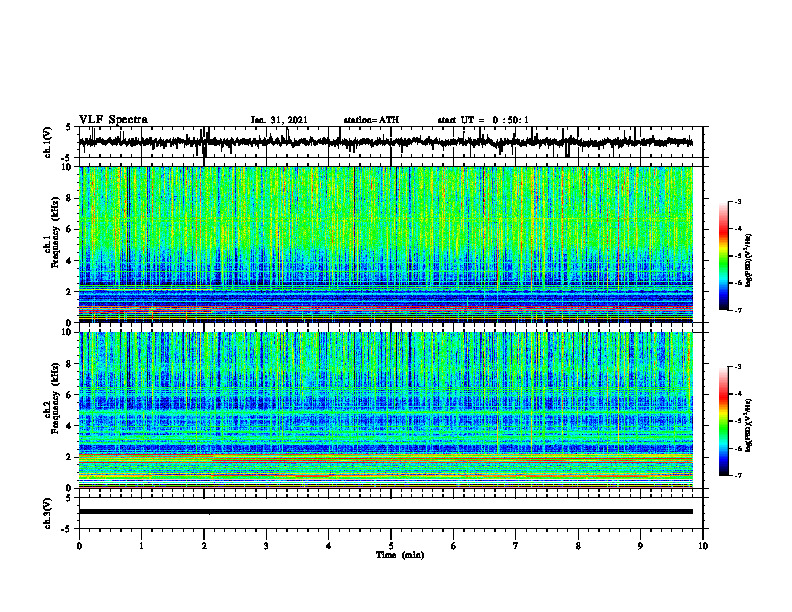This screenshot has height=612, width=792.
Task: Click the time axis tick label '10'
Action: (703, 546)
